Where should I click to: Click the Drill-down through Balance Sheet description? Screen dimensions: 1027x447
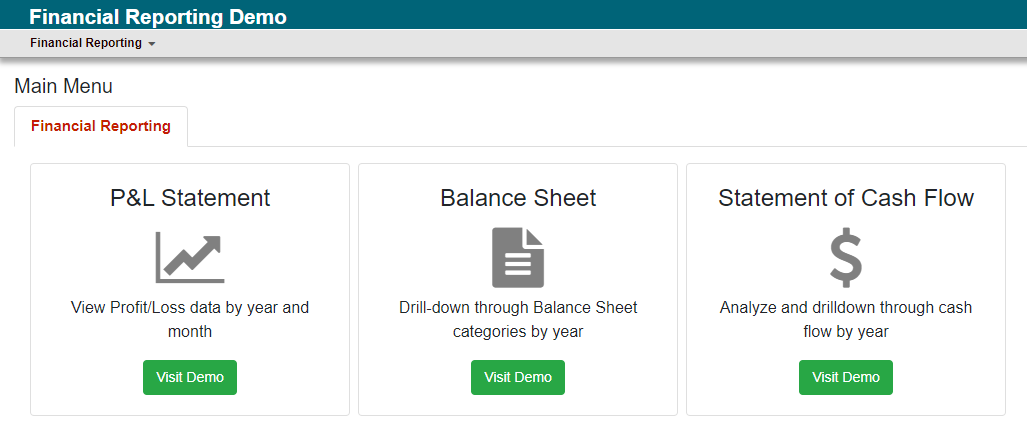click(x=517, y=319)
